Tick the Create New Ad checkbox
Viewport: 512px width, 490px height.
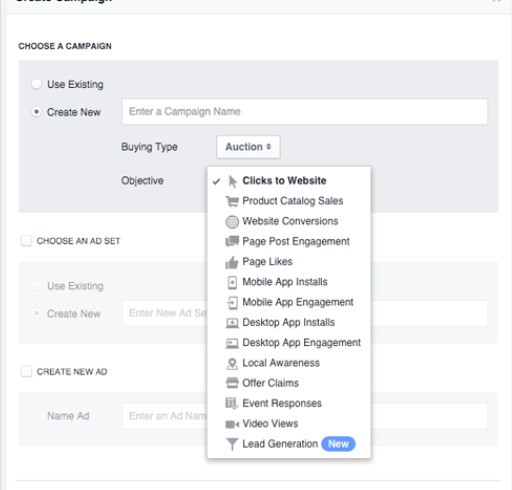click(26, 371)
